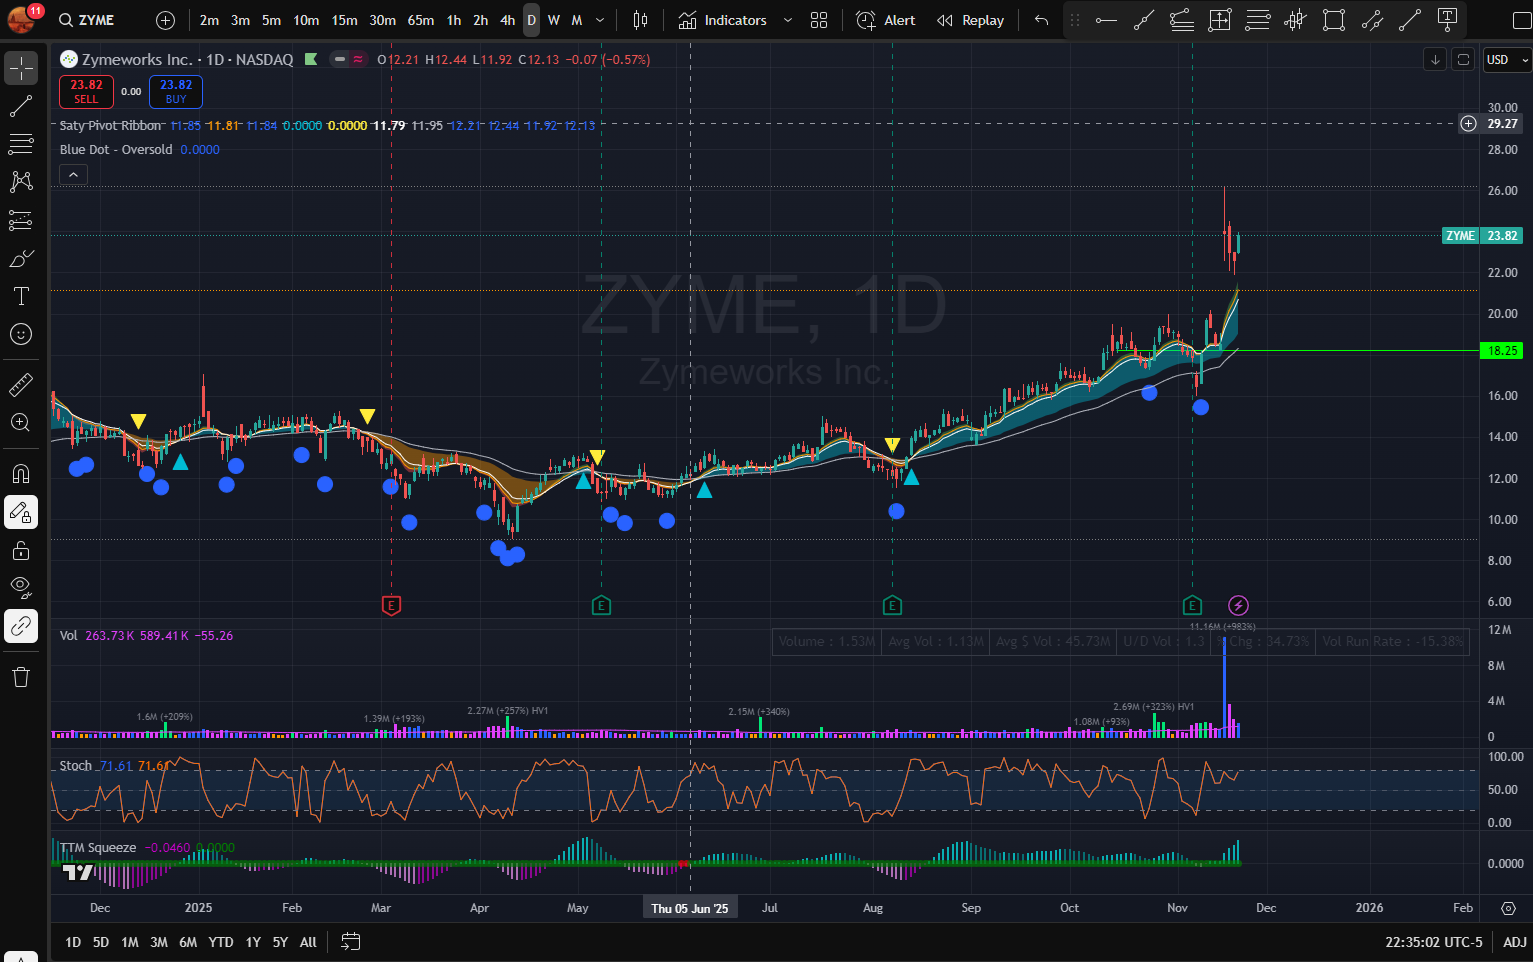Click the BUY 23.82 button

(x=176, y=91)
